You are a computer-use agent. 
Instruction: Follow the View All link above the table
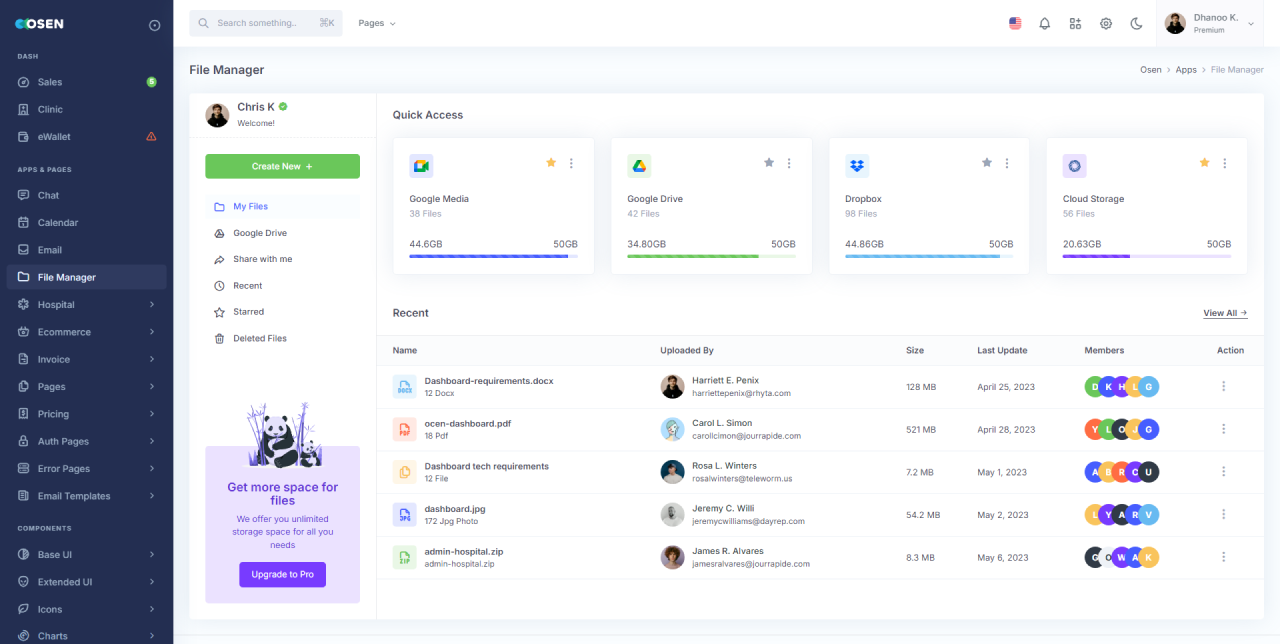click(x=1223, y=312)
